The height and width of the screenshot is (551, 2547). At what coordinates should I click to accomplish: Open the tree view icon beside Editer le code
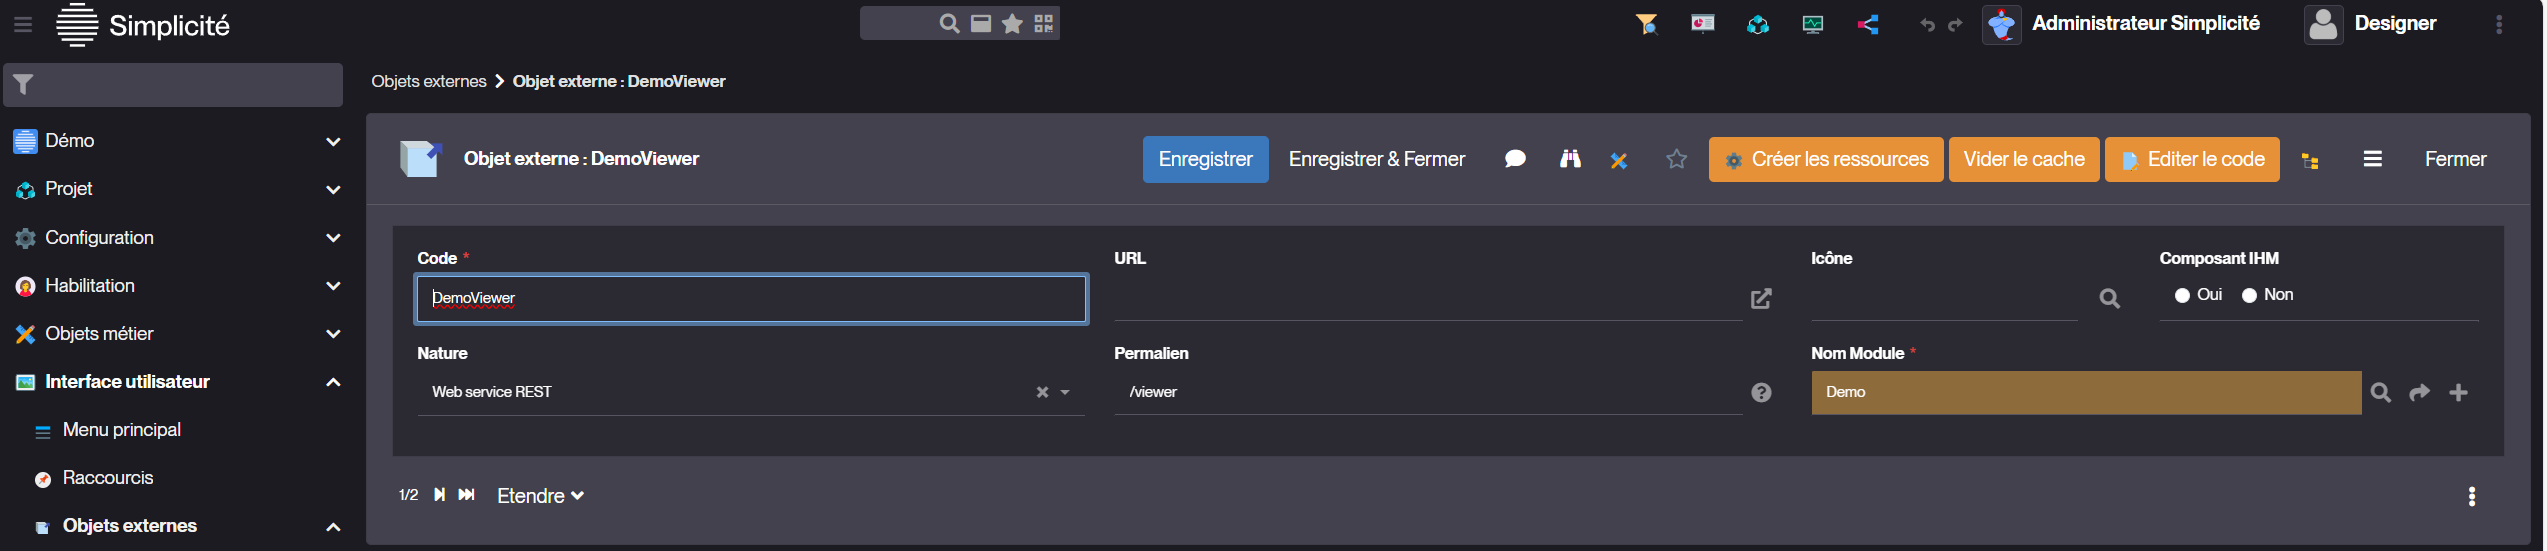pyautogui.click(x=2310, y=160)
